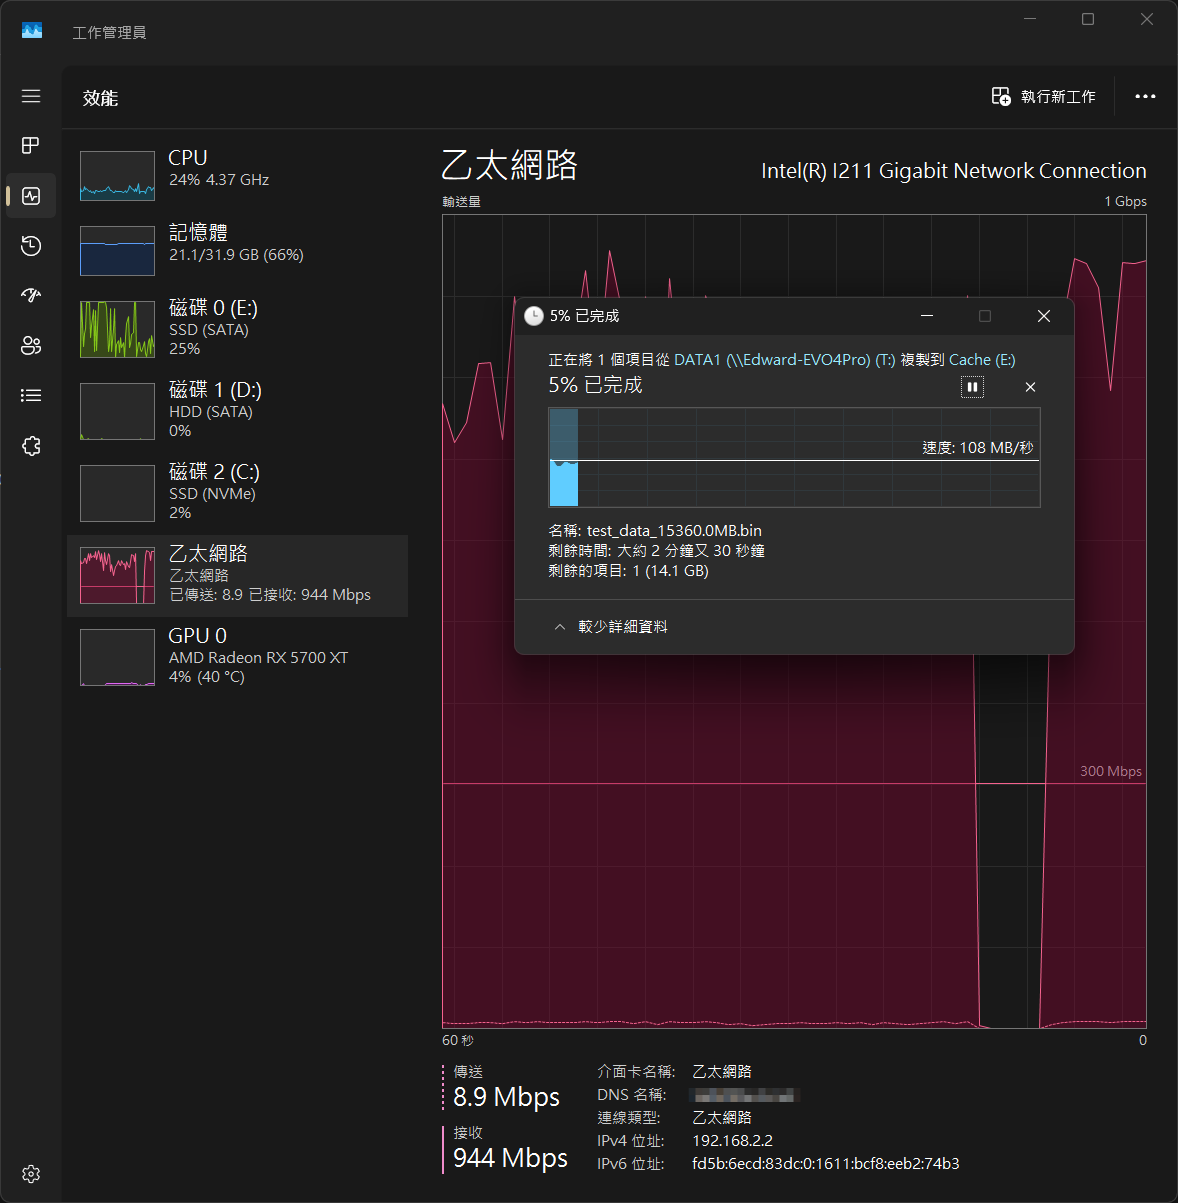Screen dimensions: 1178x1203
Task: Click the 速度: 108 MB/秒 label
Action: 977,447
